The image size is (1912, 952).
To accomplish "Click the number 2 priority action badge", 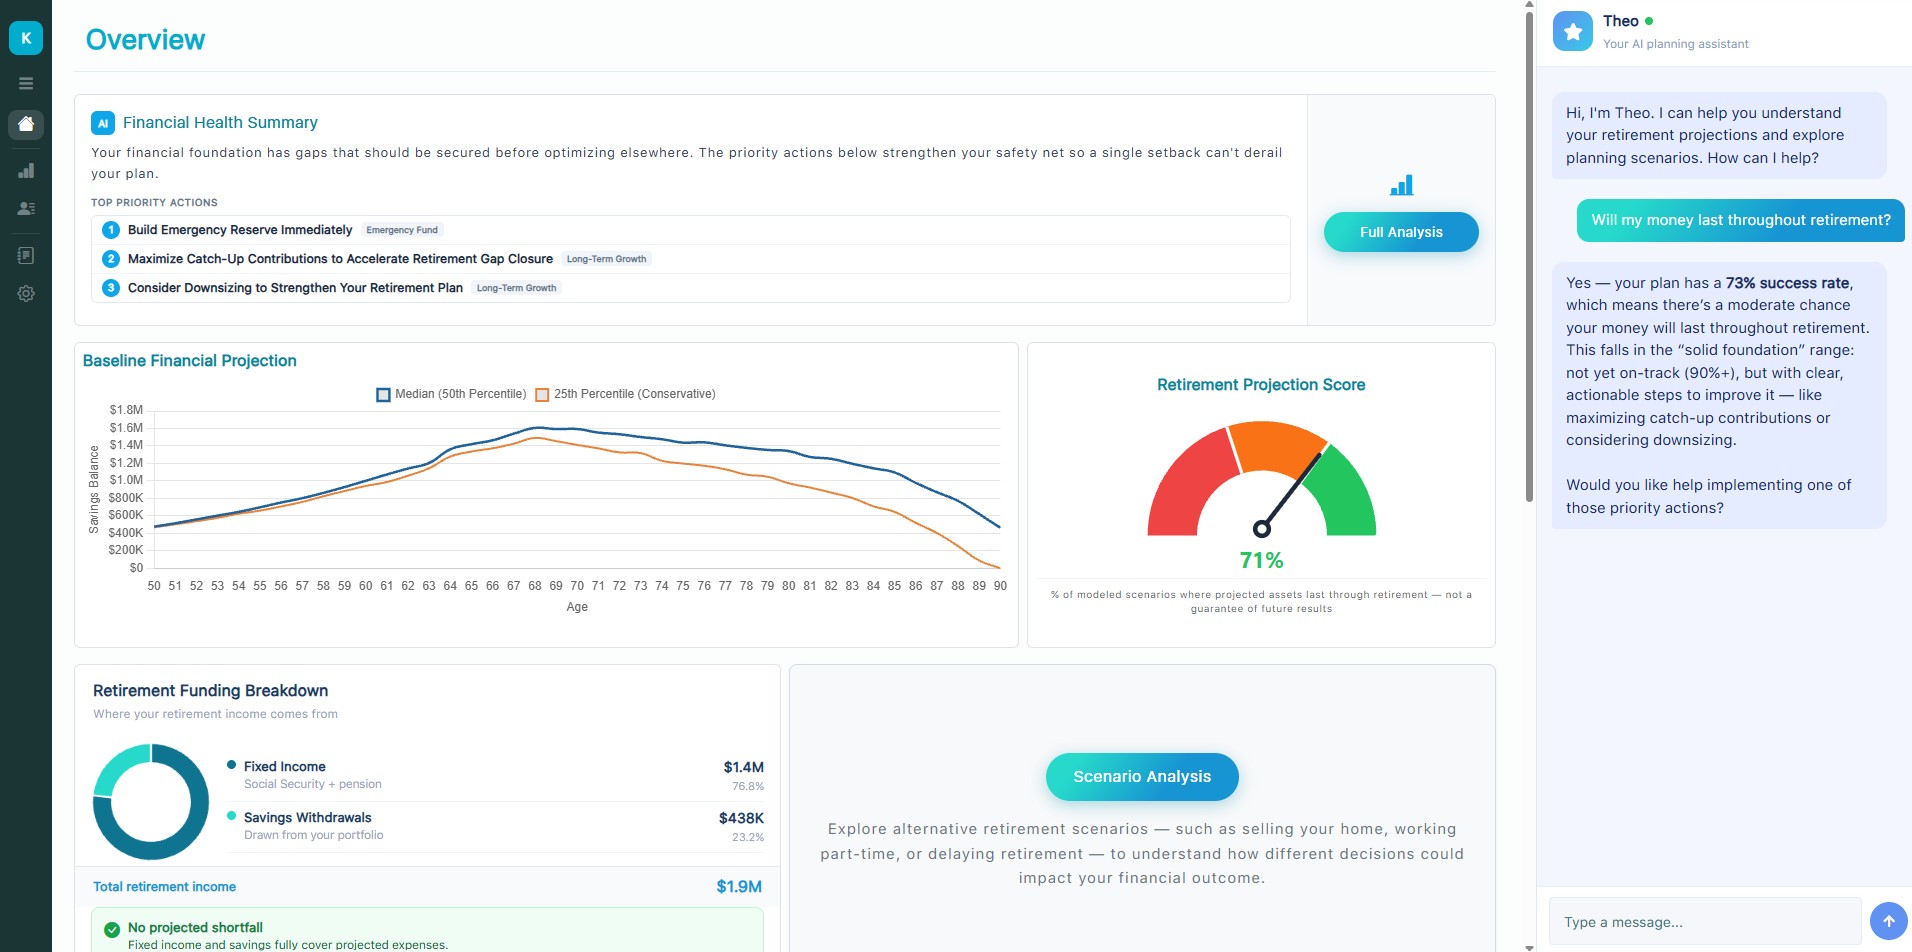I will tap(111, 259).
